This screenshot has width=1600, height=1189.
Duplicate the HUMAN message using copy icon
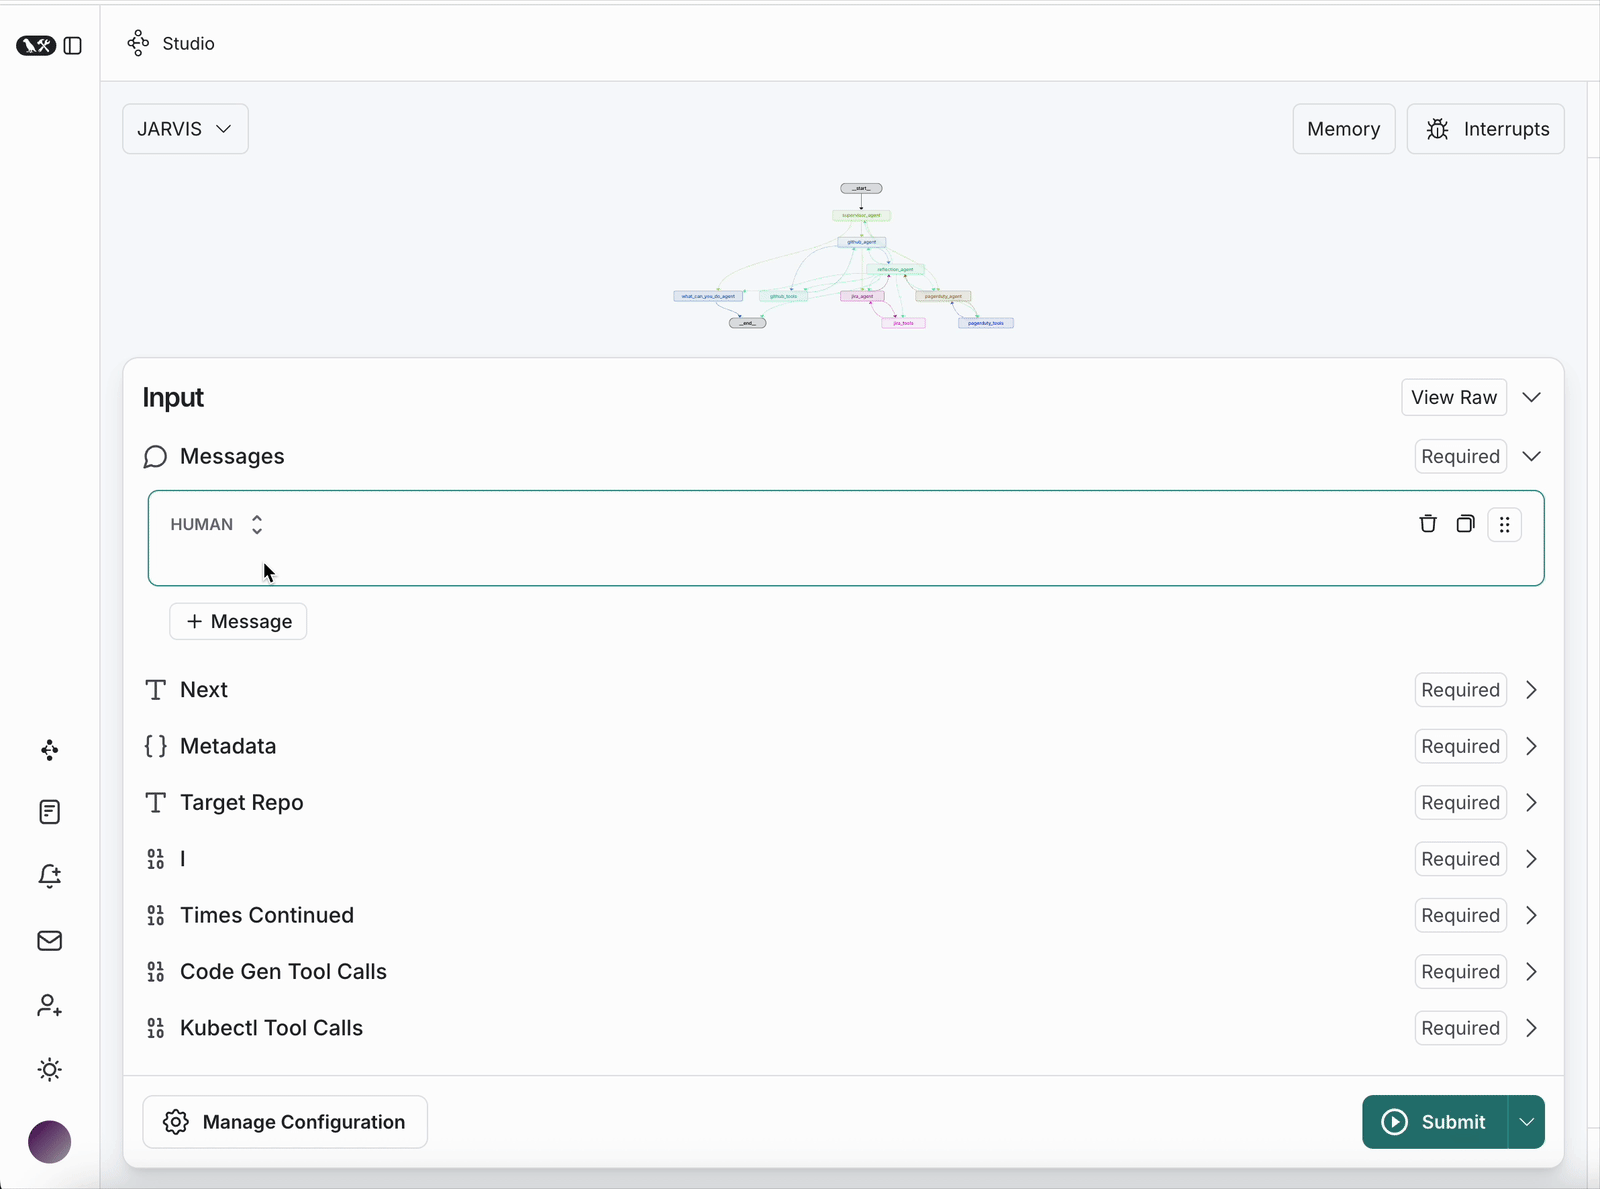(x=1465, y=524)
